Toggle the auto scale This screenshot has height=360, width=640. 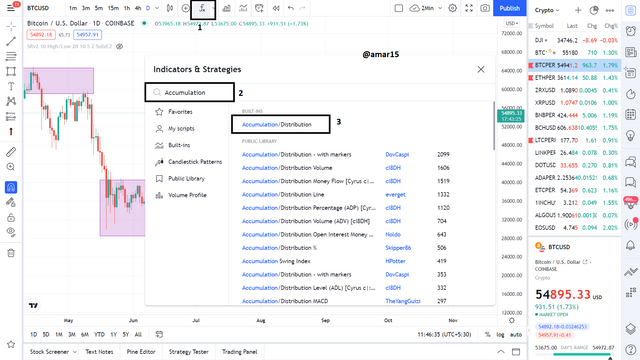[x=516, y=335]
